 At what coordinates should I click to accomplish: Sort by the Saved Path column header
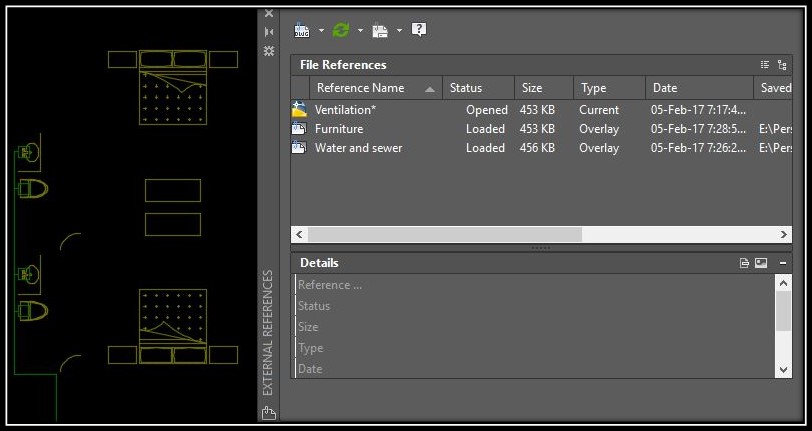tap(773, 88)
